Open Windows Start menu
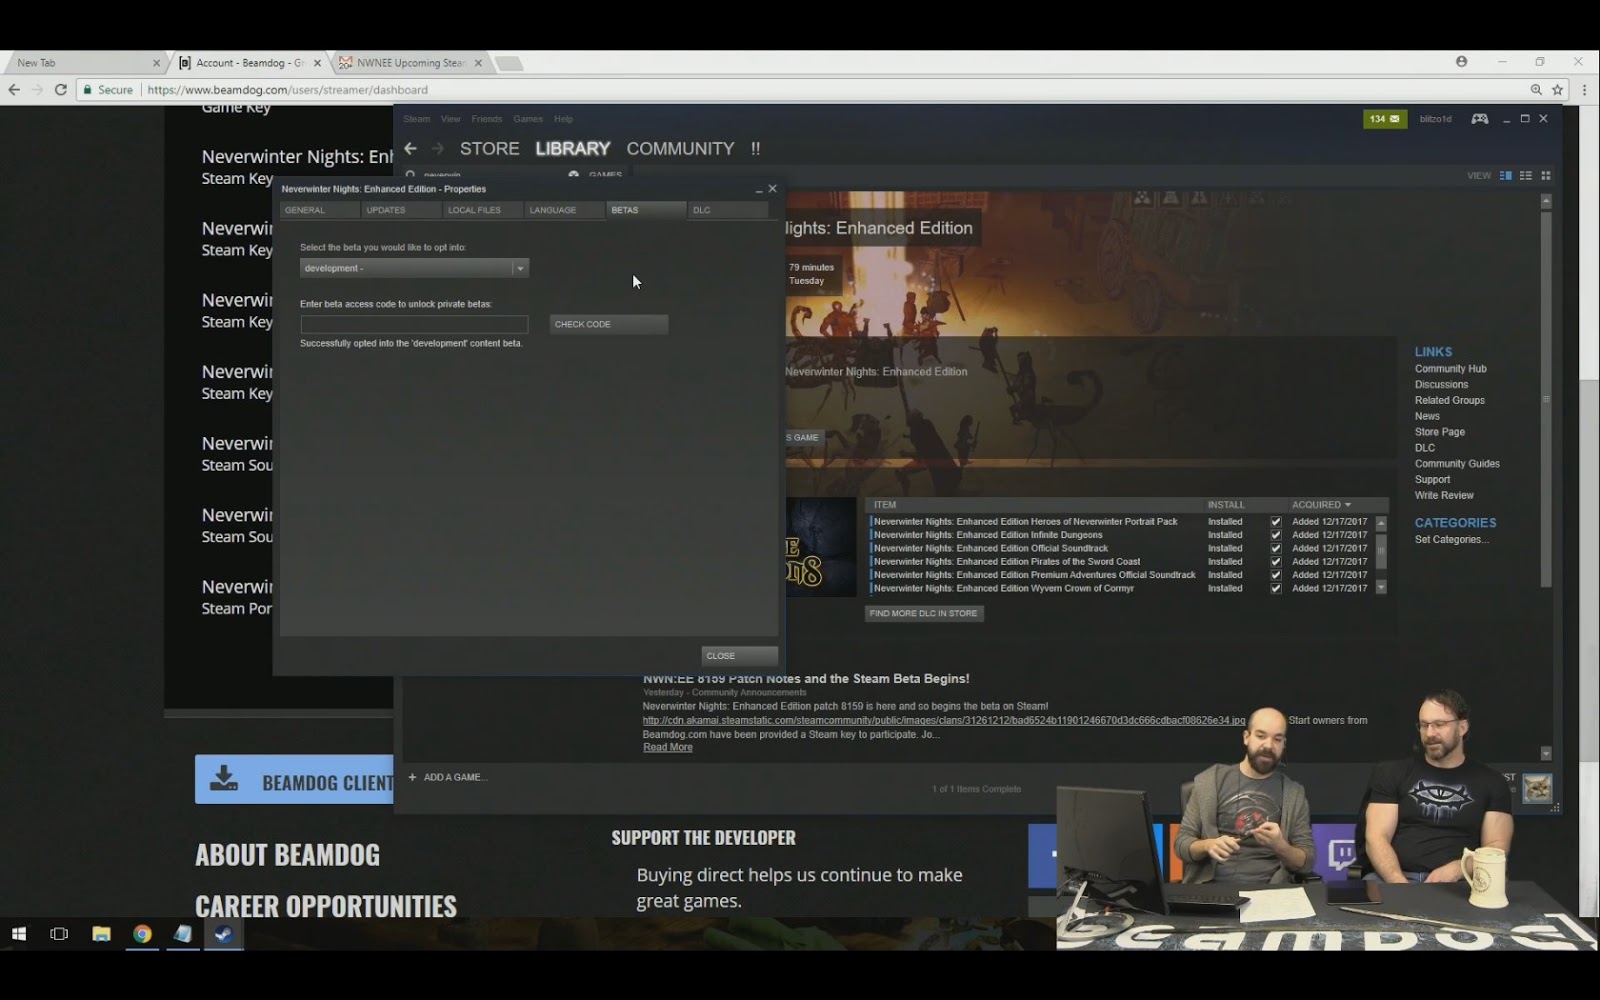The height and width of the screenshot is (1000, 1600). coord(18,934)
